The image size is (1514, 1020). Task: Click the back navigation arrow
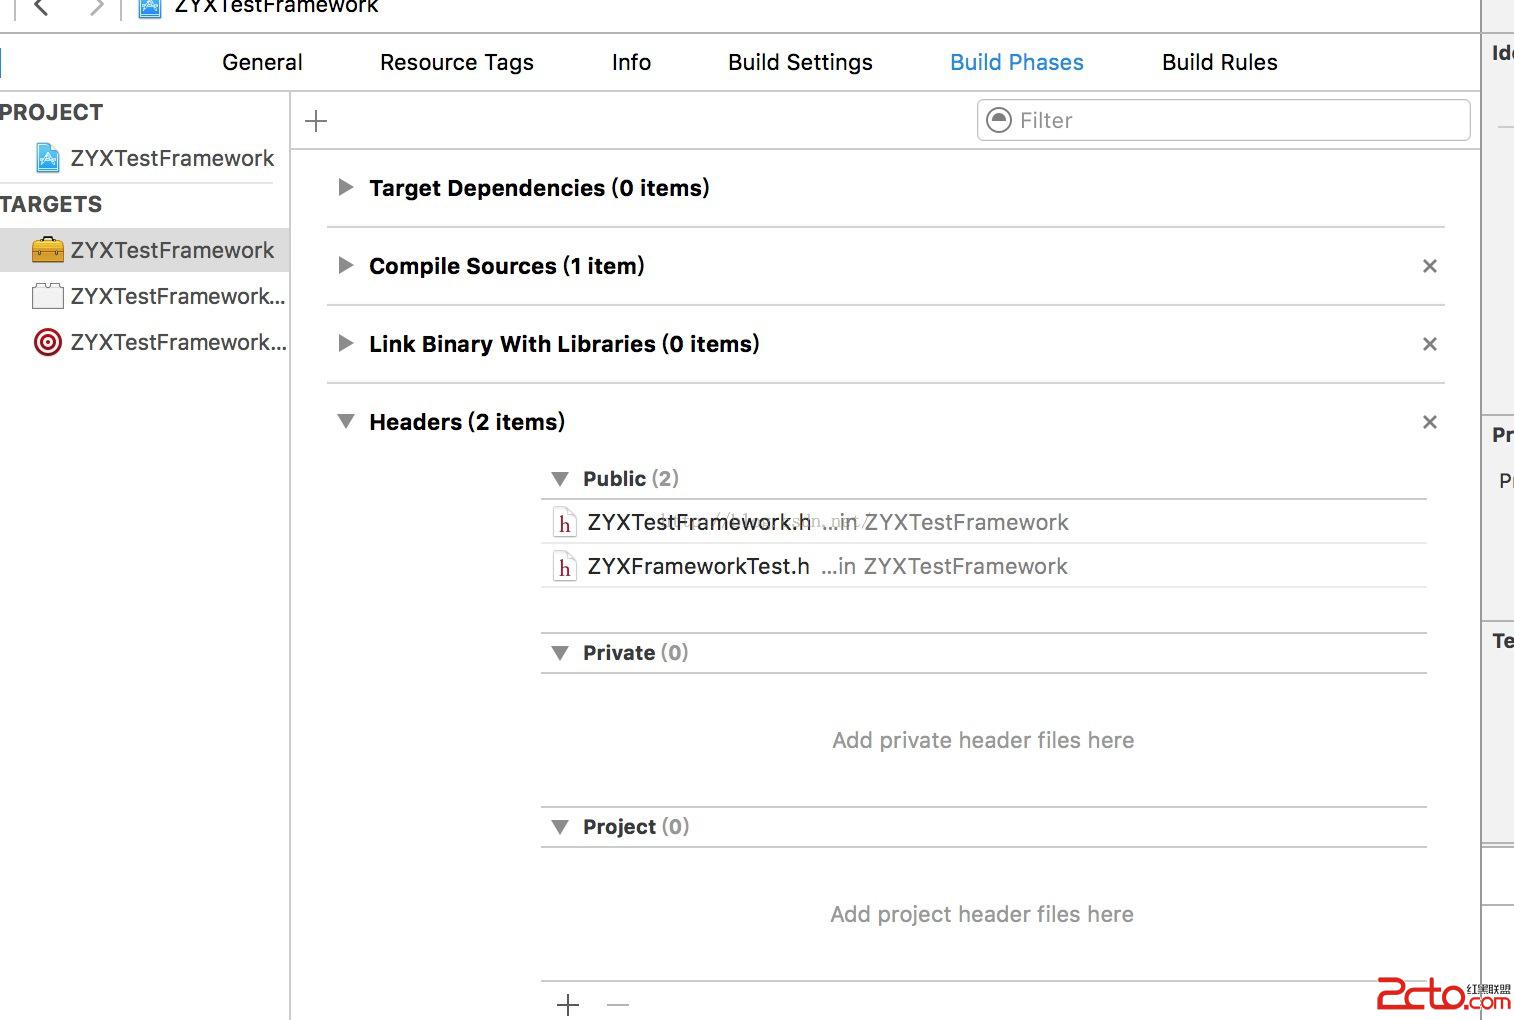[x=42, y=8]
